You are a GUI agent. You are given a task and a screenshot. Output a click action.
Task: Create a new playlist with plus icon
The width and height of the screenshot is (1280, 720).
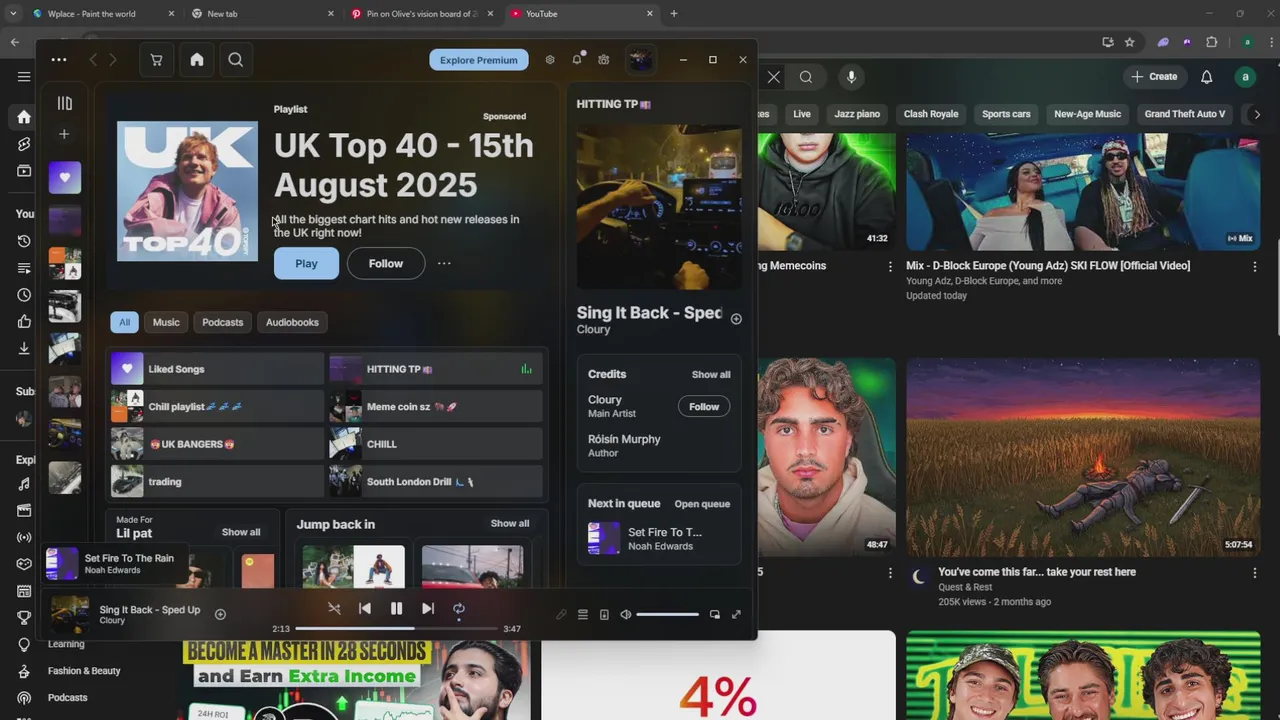pos(65,134)
